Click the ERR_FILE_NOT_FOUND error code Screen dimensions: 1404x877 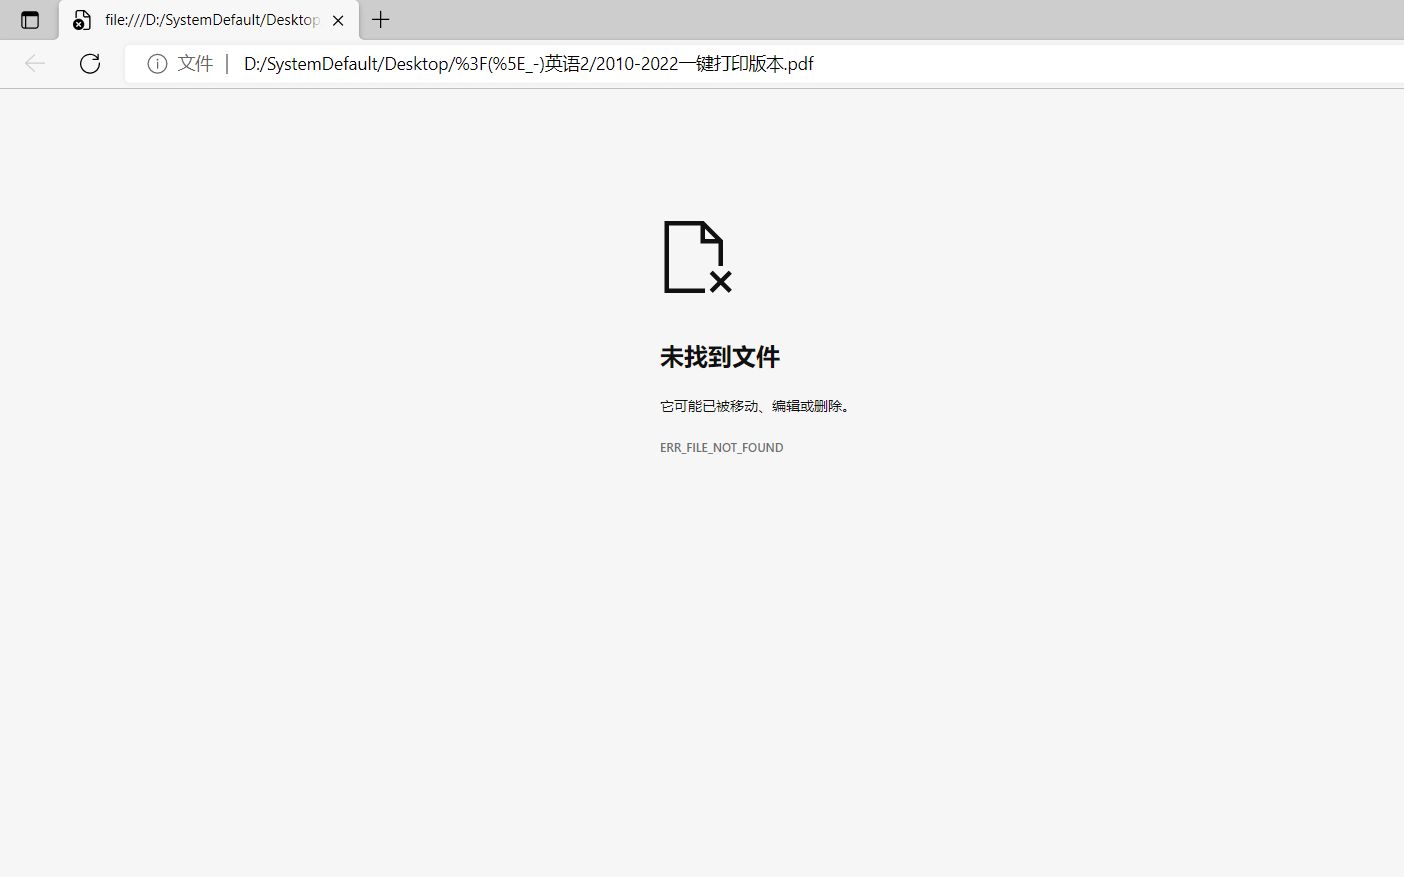click(x=721, y=447)
